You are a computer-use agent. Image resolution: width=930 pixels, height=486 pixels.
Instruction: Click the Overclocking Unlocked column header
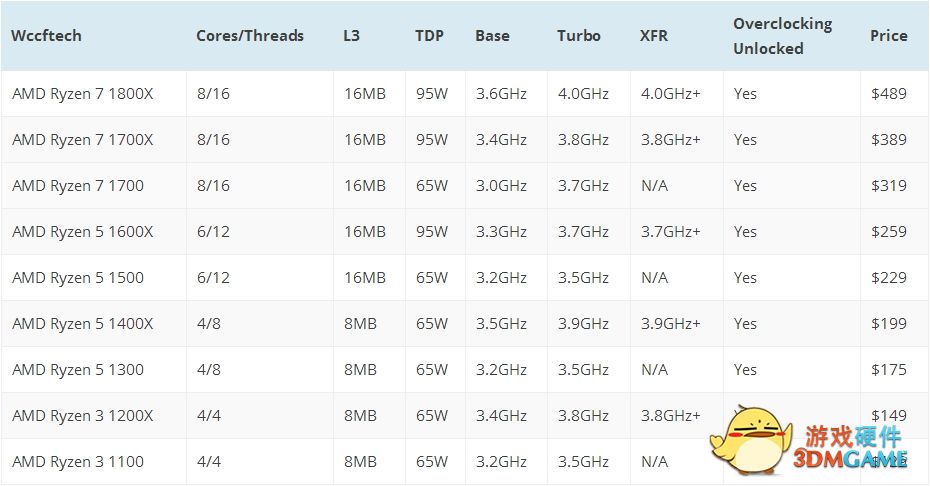coord(782,36)
